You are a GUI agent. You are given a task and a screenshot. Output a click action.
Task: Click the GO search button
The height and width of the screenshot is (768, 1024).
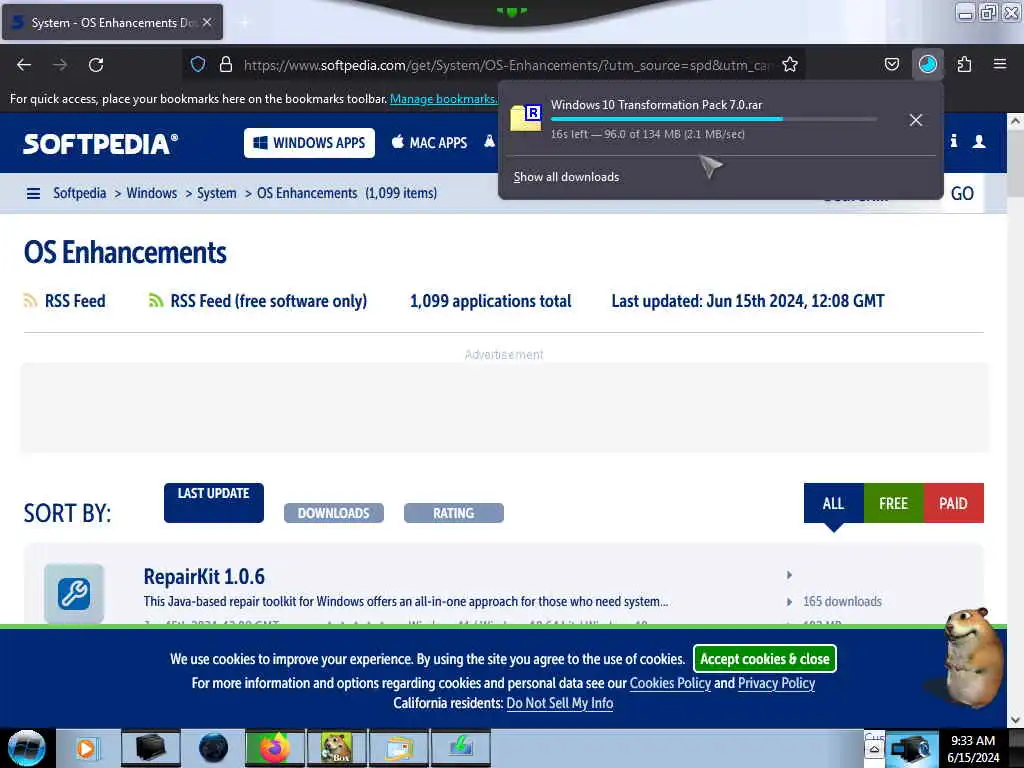coord(962,193)
